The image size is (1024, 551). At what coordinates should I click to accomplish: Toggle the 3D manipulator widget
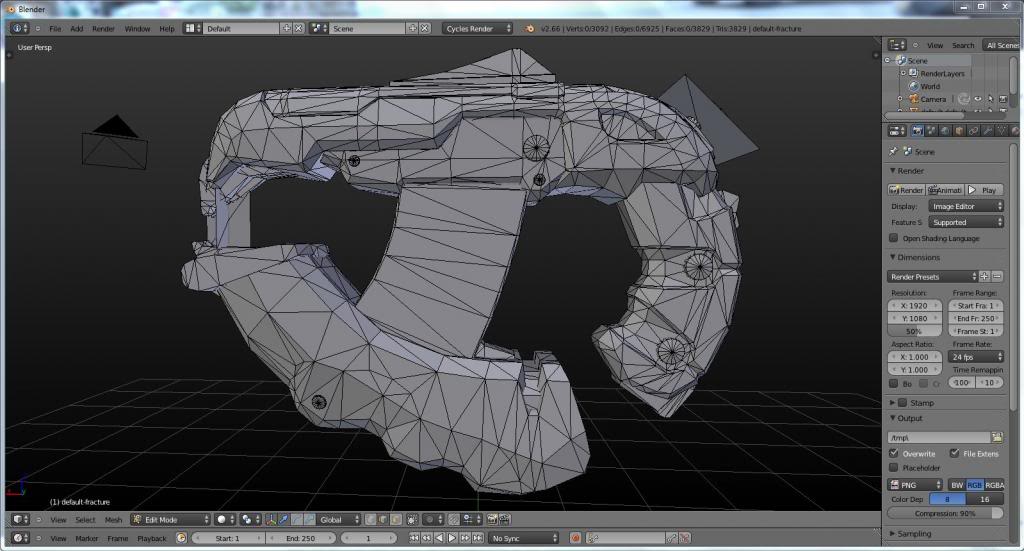pos(271,520)
